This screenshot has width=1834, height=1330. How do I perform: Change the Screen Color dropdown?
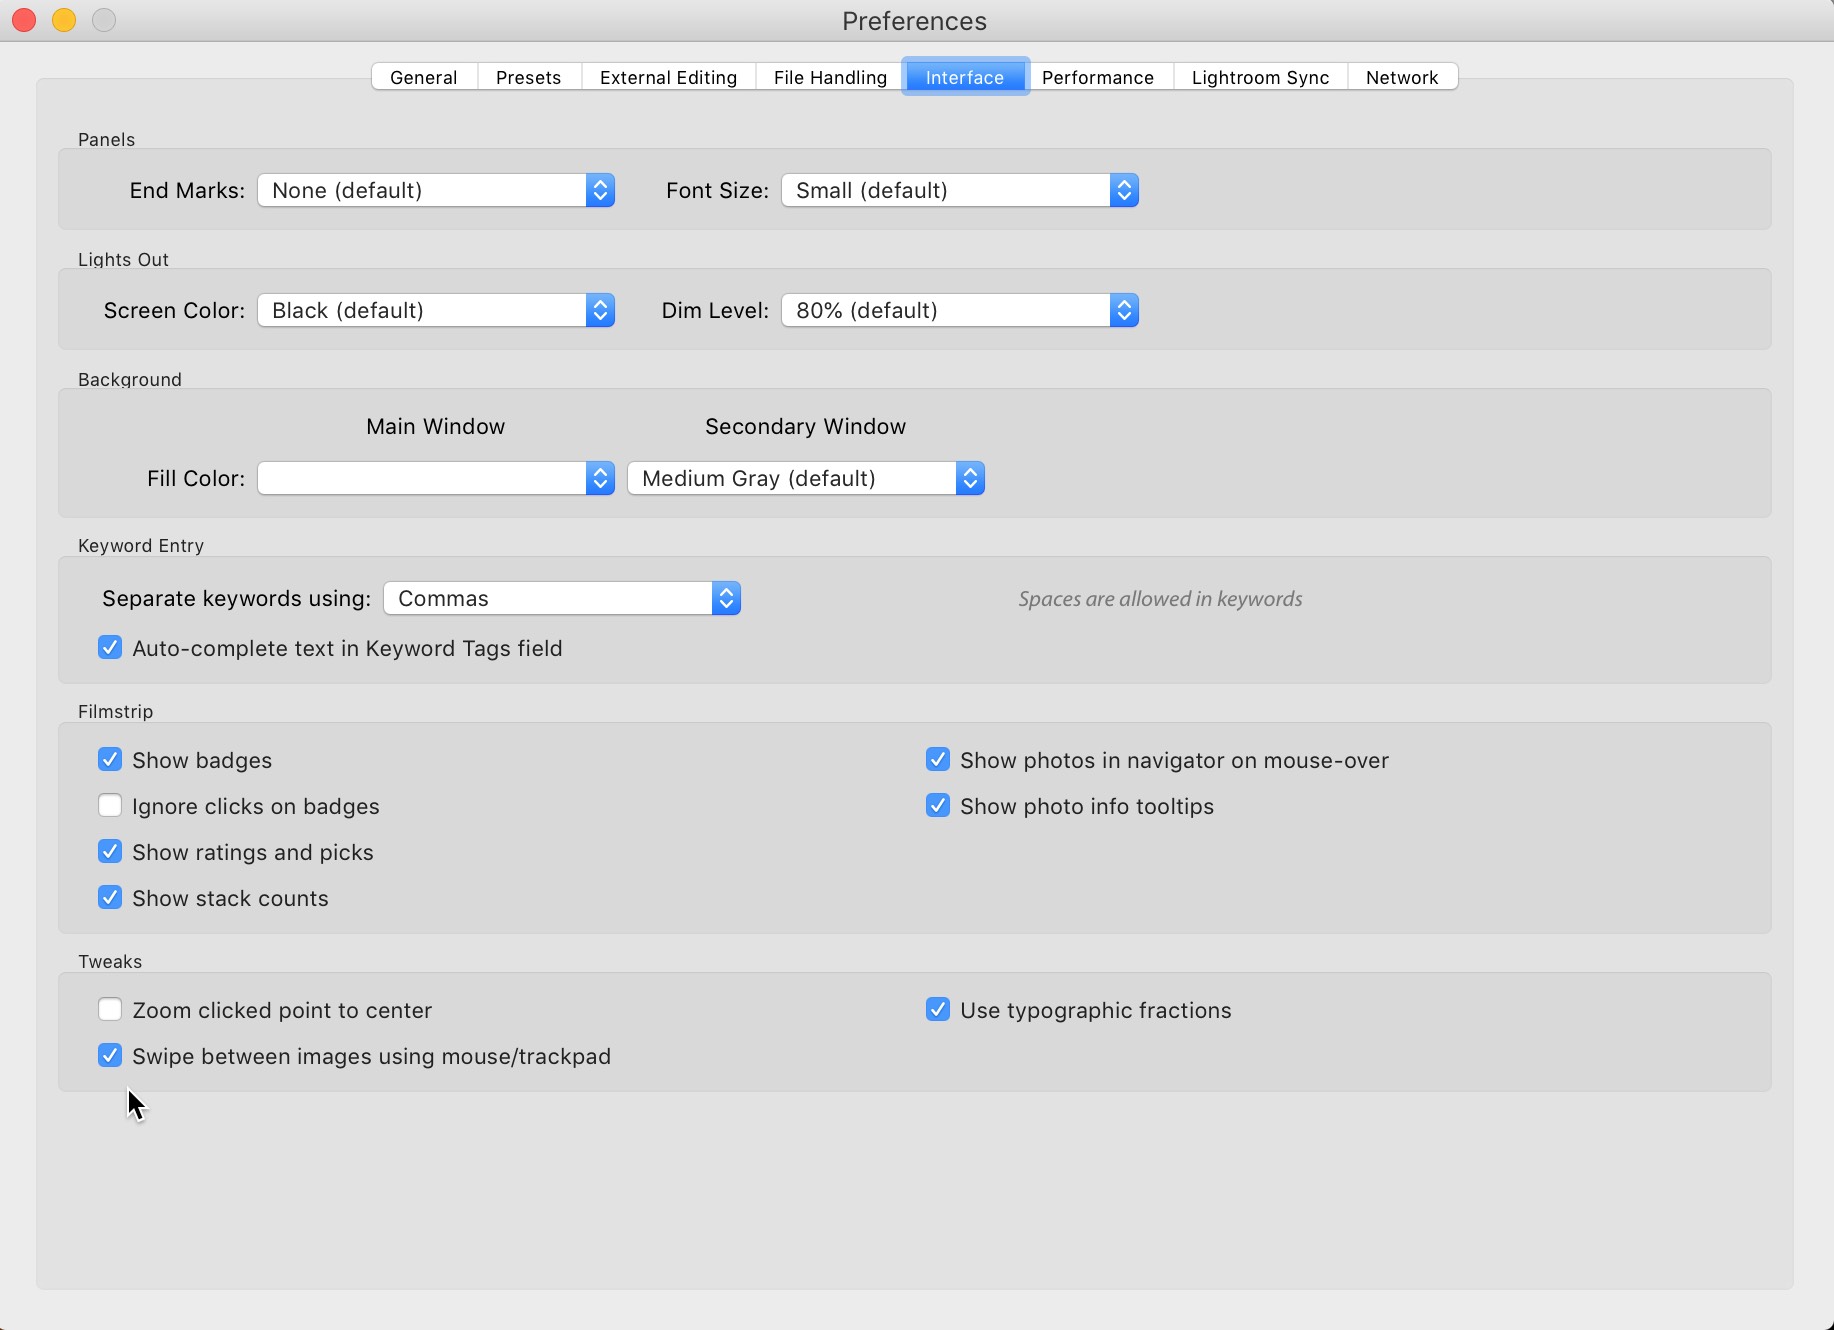click(436, 310)
